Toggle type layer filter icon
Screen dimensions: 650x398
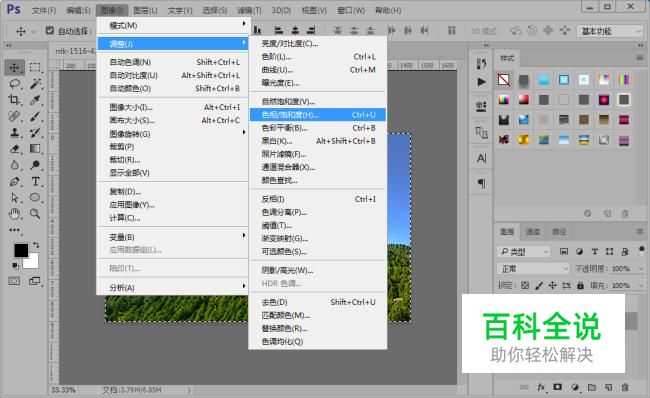594,251
